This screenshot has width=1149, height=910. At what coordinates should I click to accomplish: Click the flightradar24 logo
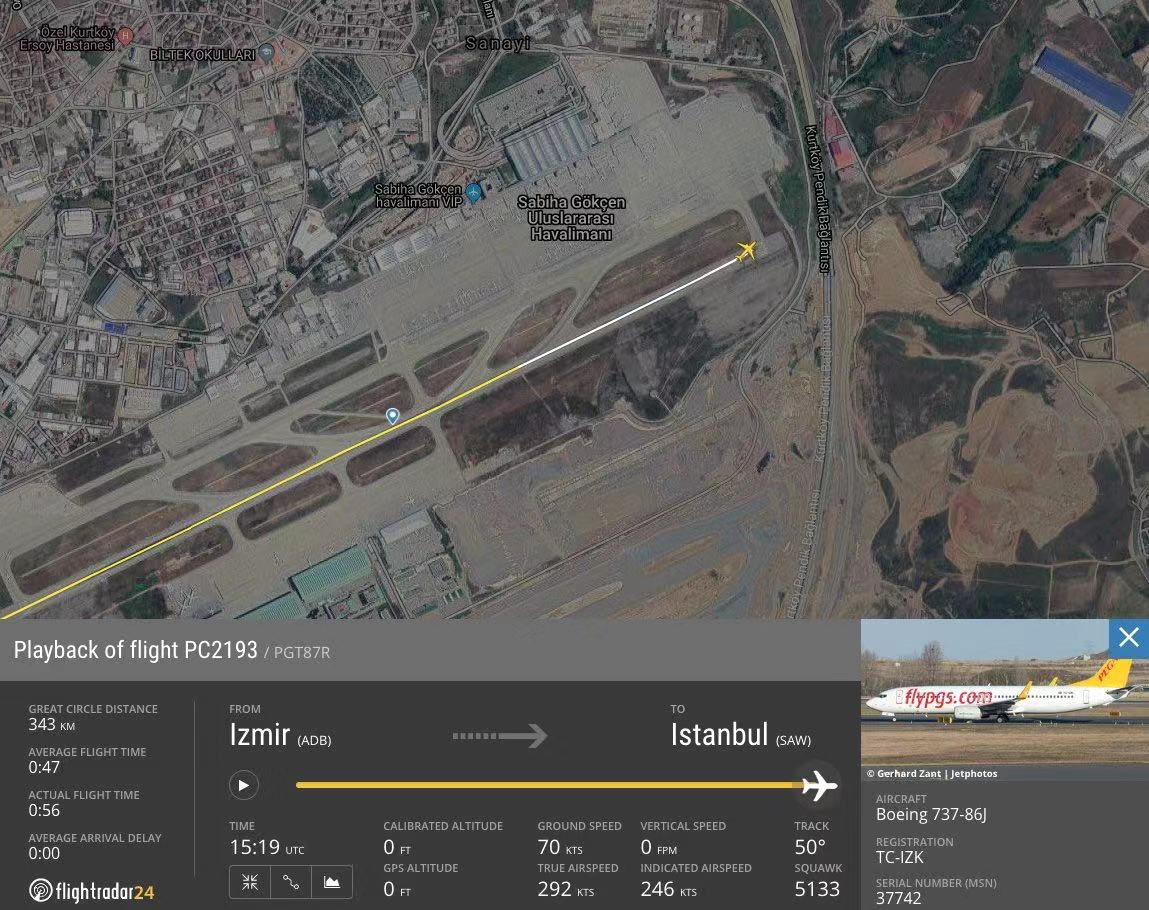point(92,891)
